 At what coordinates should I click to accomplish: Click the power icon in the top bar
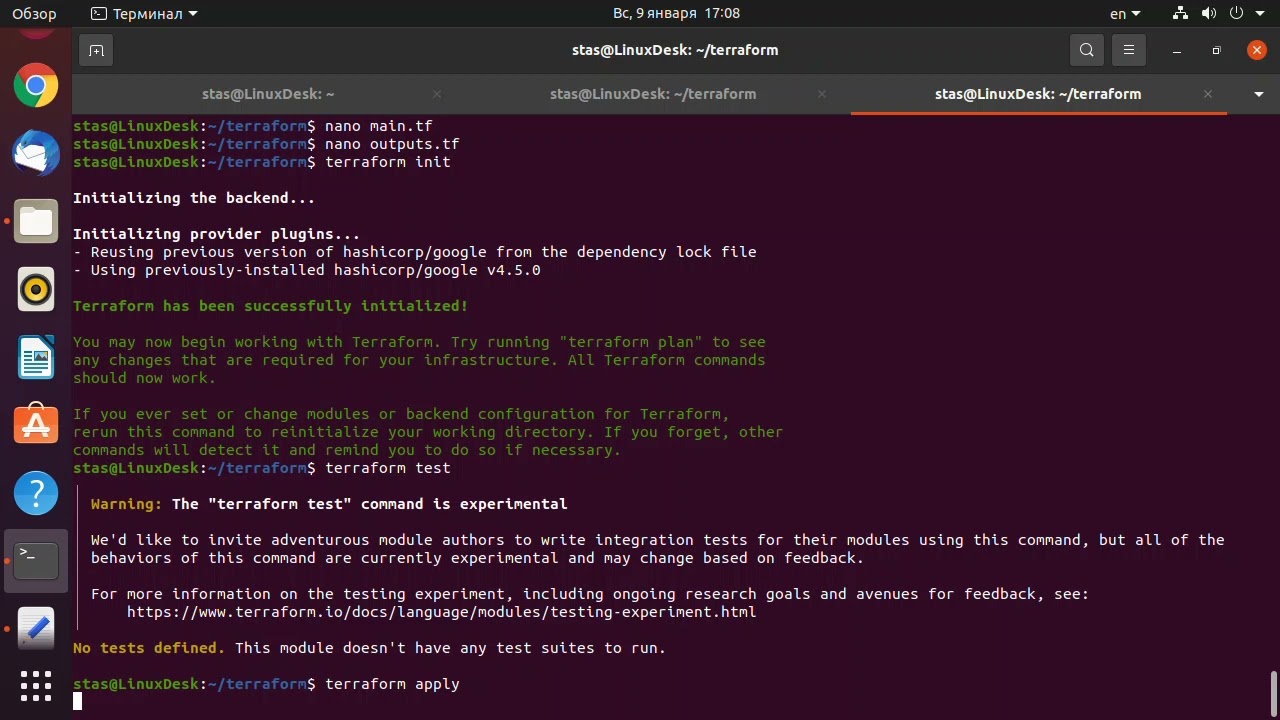tap(1236, 14)
